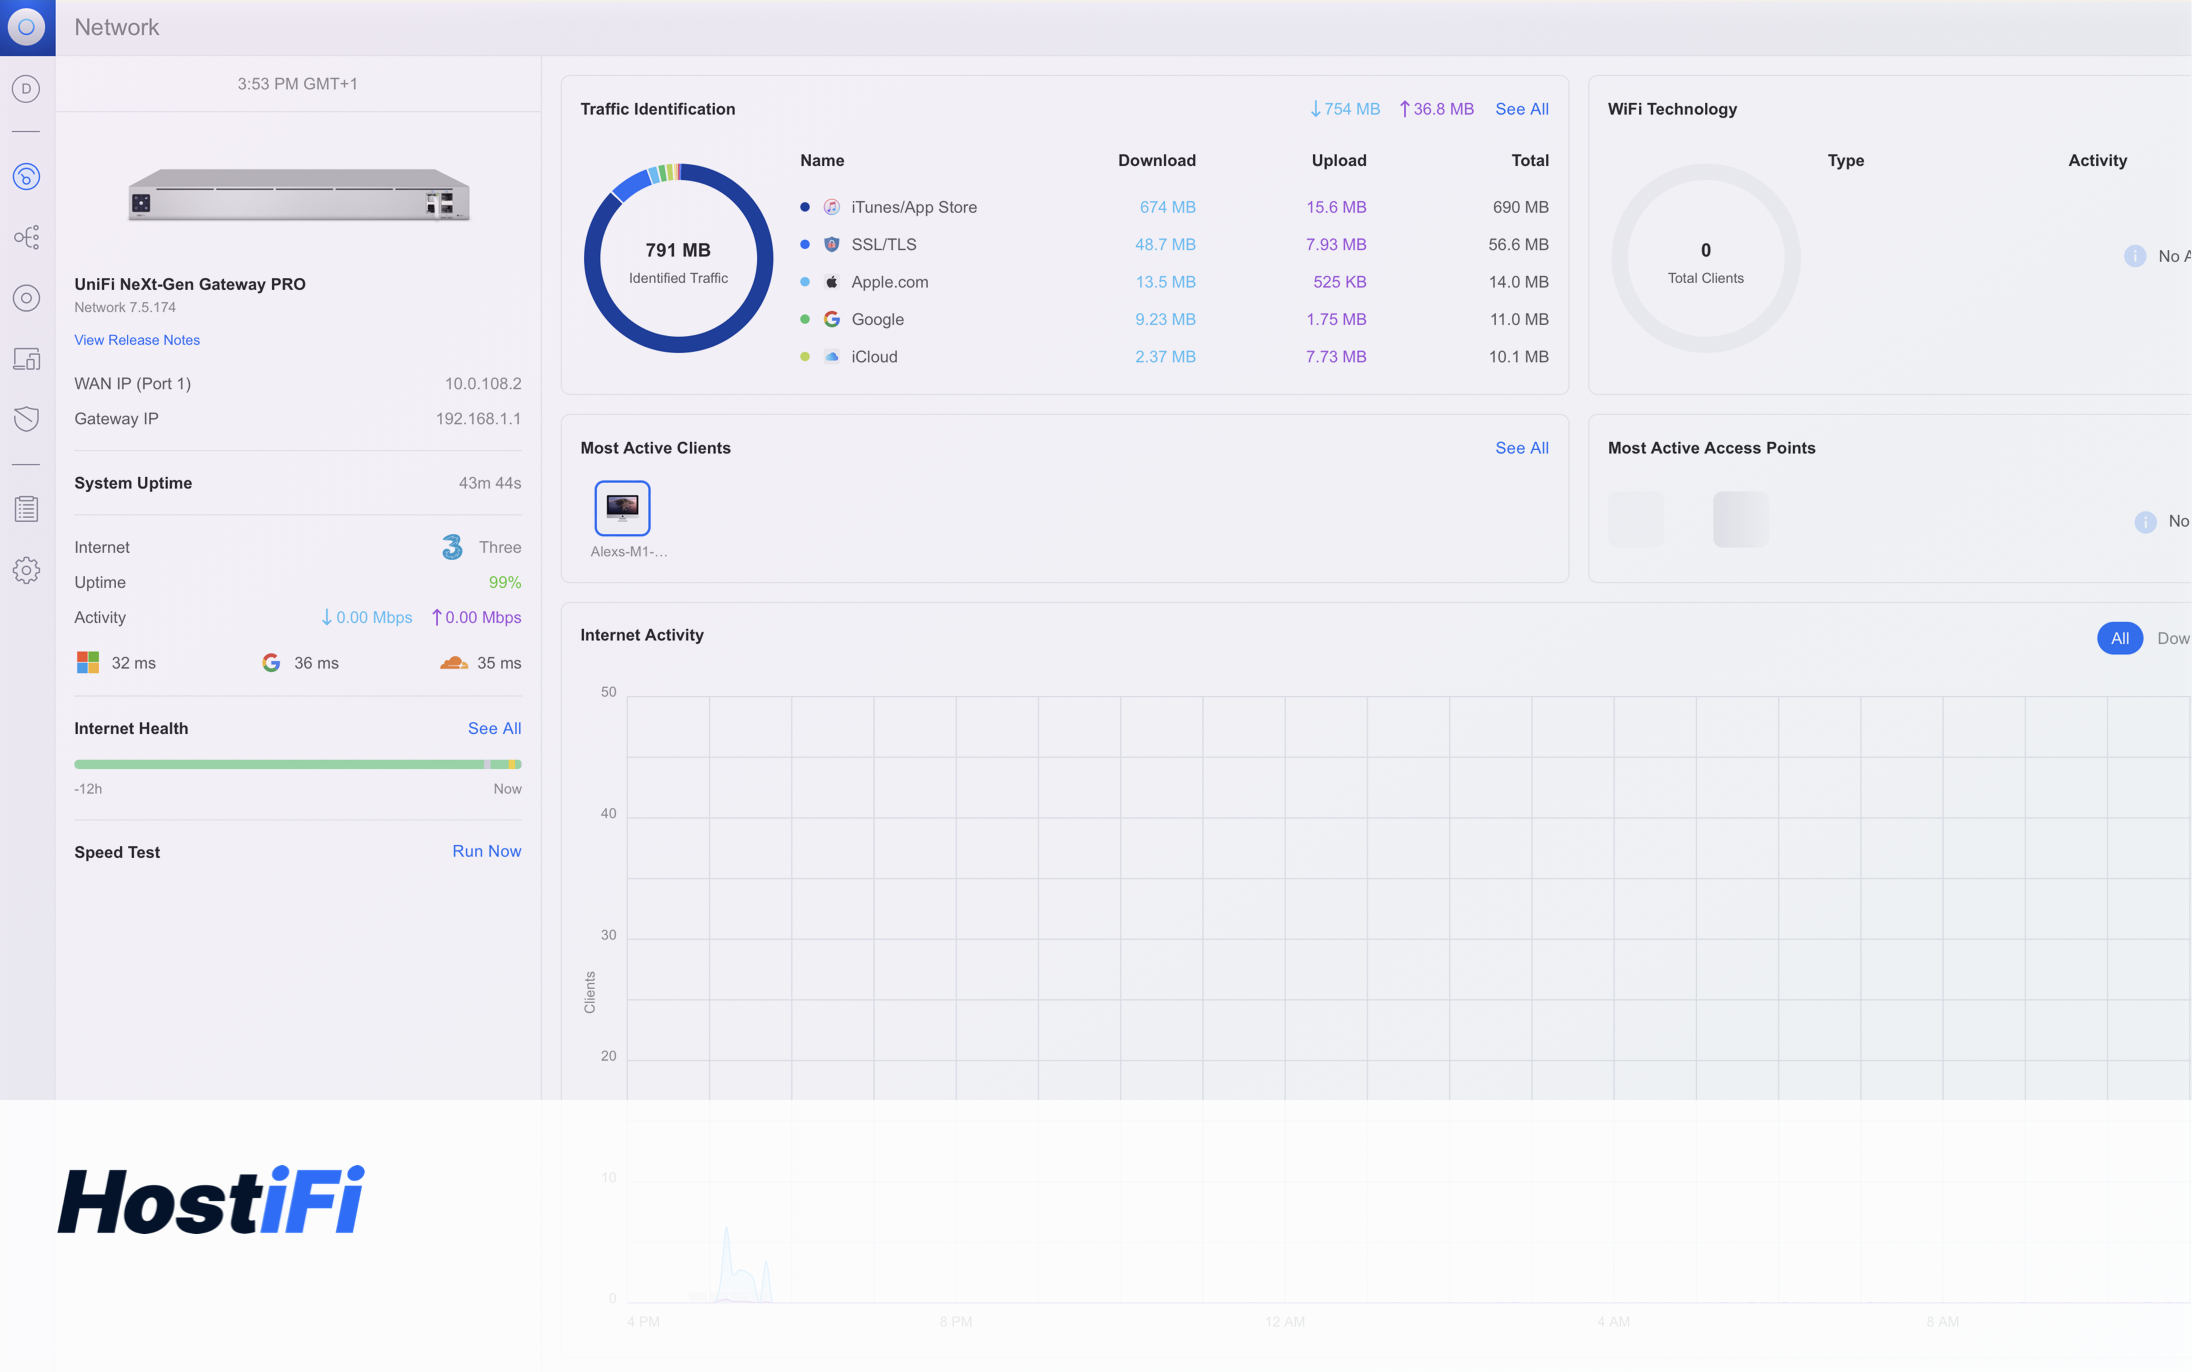Viewport: 2192px width, 1372px height.
Task: Select the Client Devices sidebar icon
Action: 27,358
